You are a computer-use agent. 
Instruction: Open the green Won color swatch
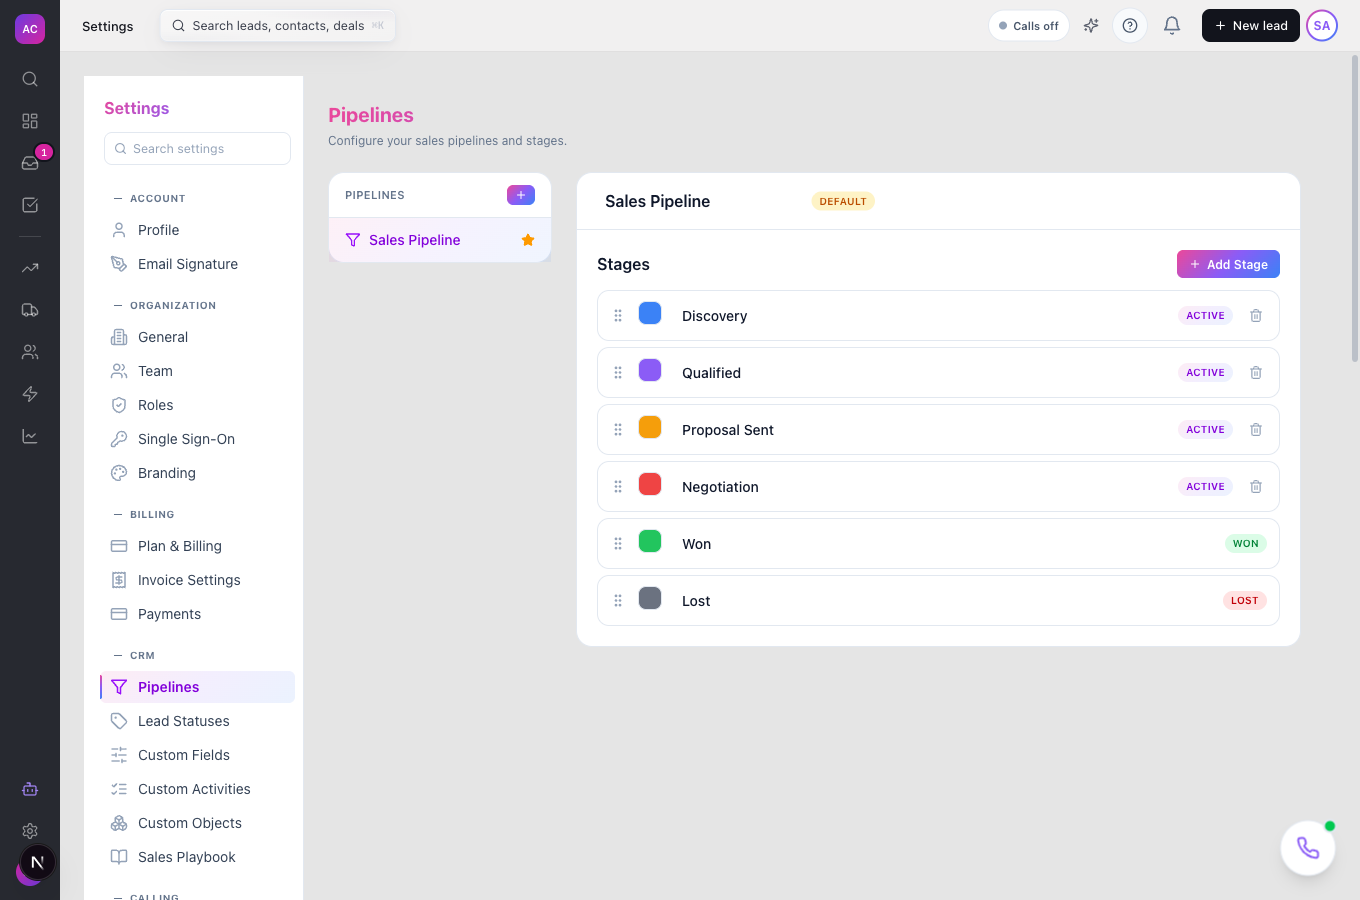click(x=650, y=541)
